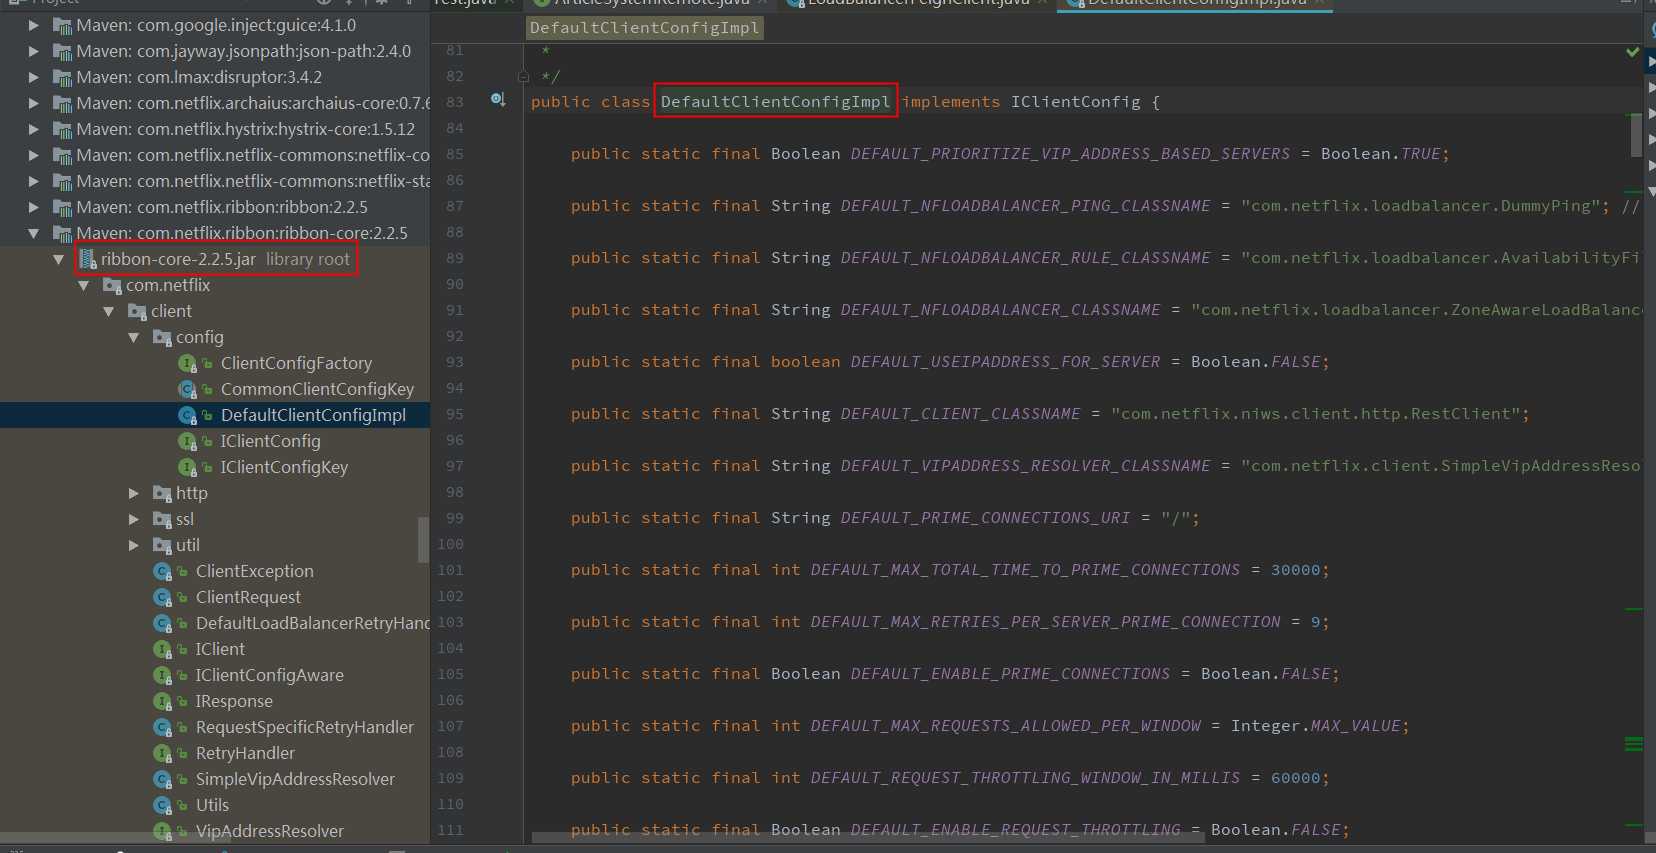Click the guice 4.1.0 Maven library icon

(x=62, y=25)
